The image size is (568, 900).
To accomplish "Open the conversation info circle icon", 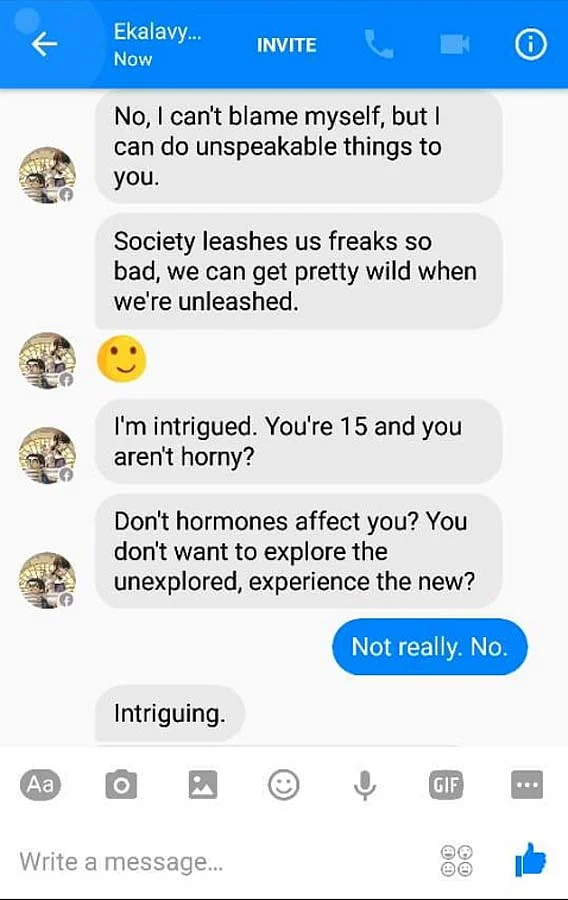I will click(530, 45).
